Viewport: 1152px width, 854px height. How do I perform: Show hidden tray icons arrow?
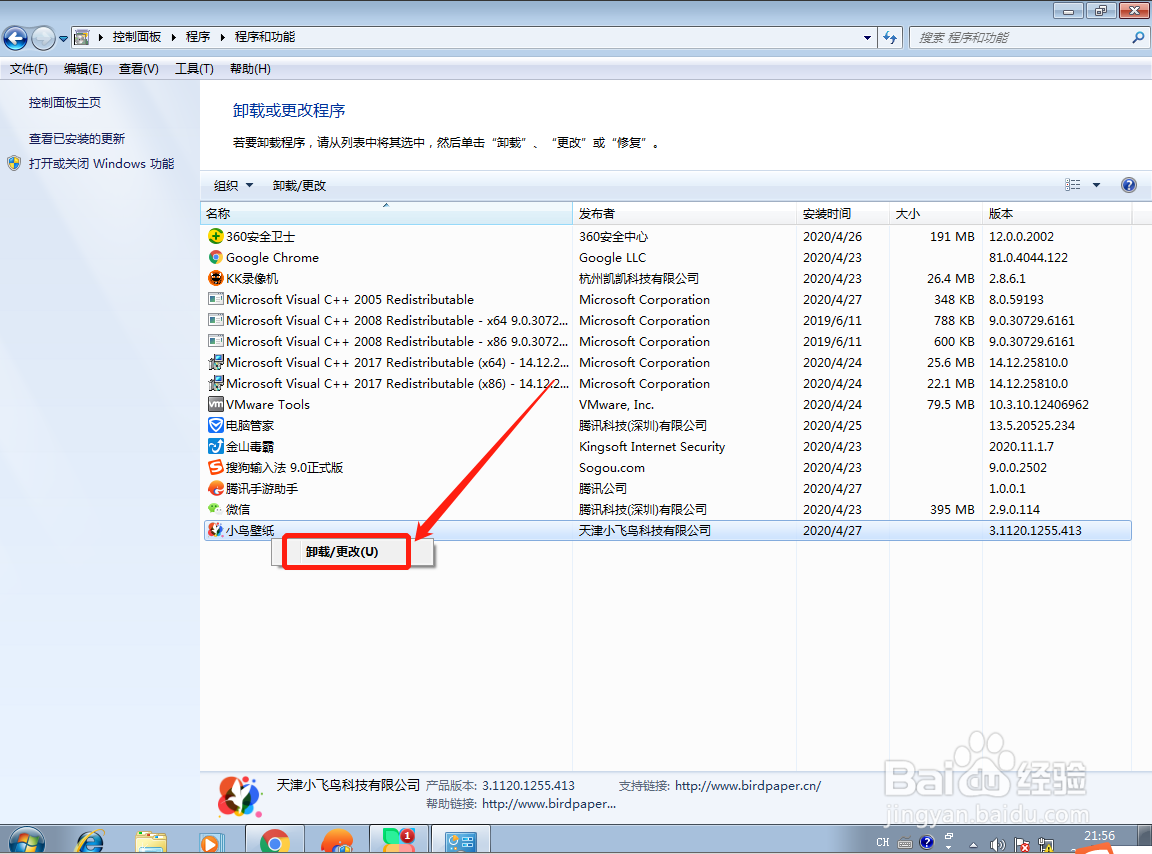tap(973, 844)
